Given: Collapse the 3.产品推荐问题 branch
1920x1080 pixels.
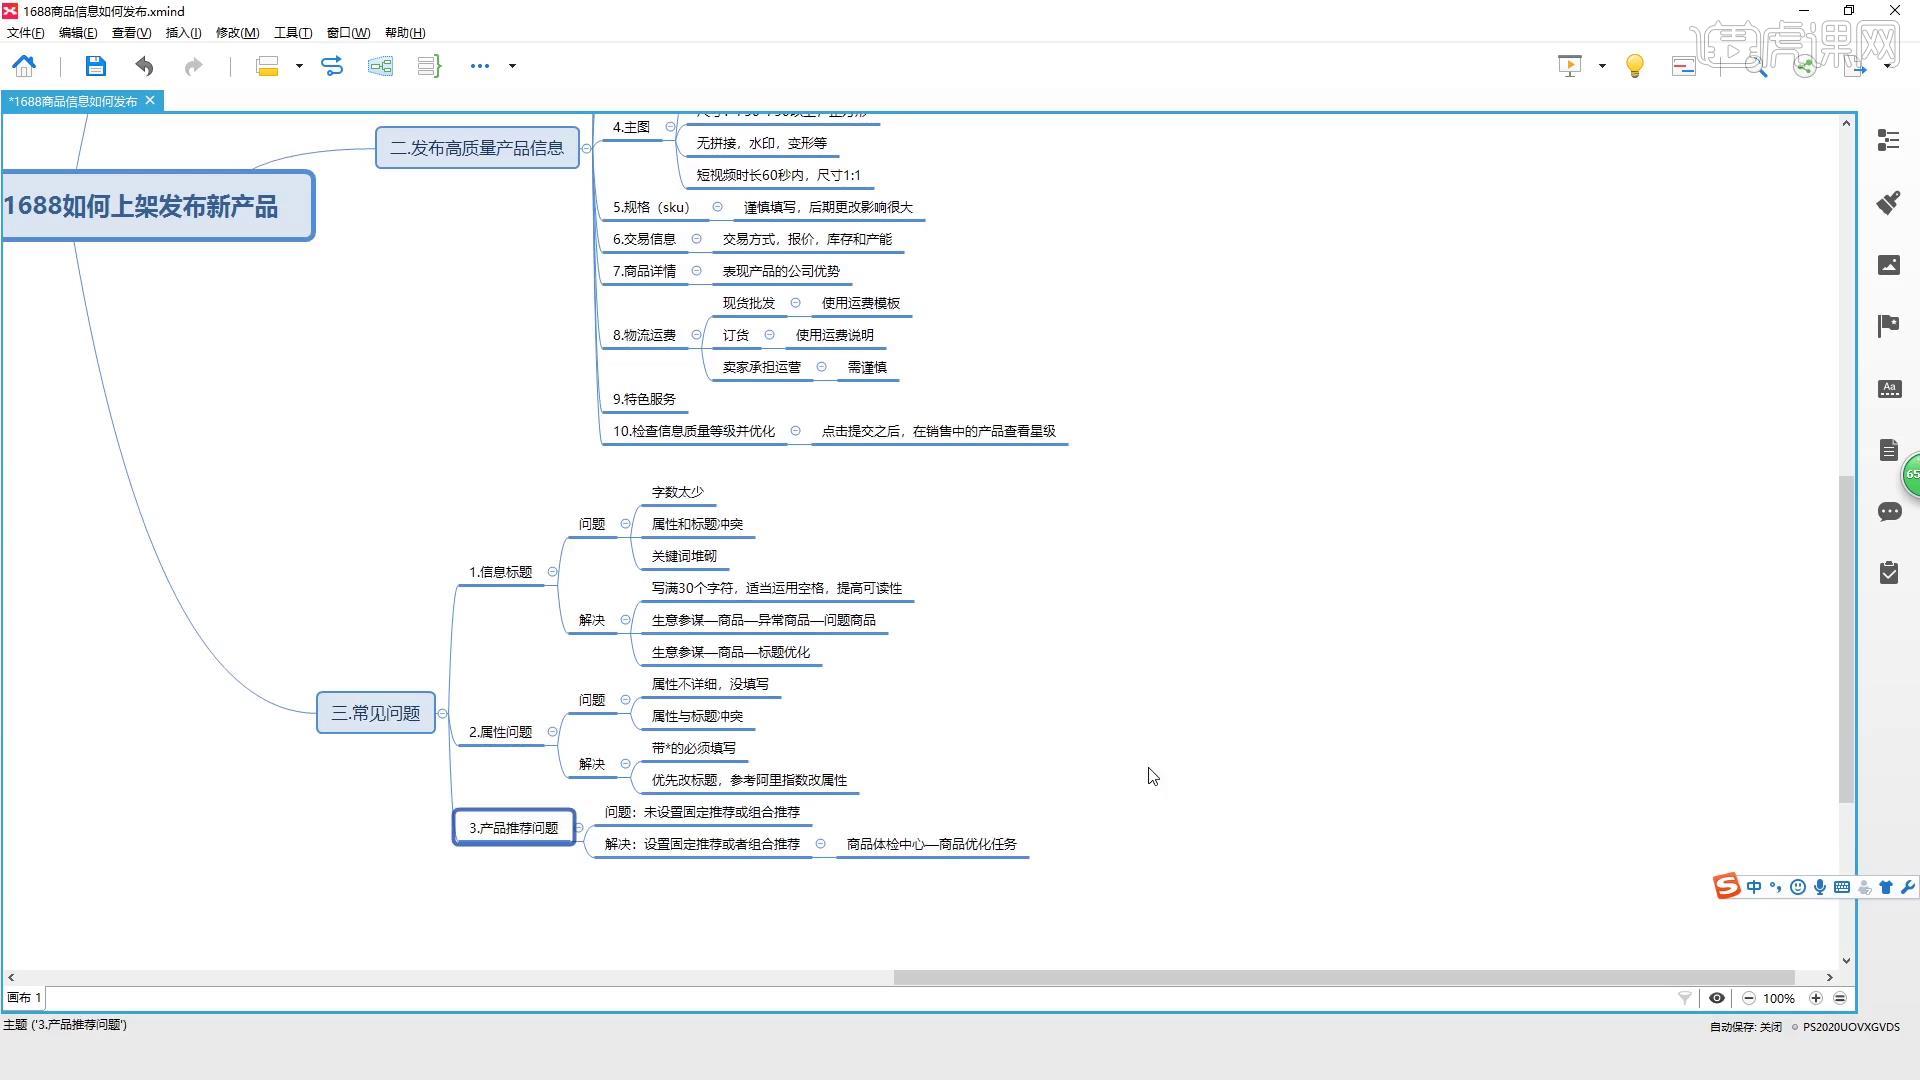Looking at the screenshot, I should [x=579, y=828].
